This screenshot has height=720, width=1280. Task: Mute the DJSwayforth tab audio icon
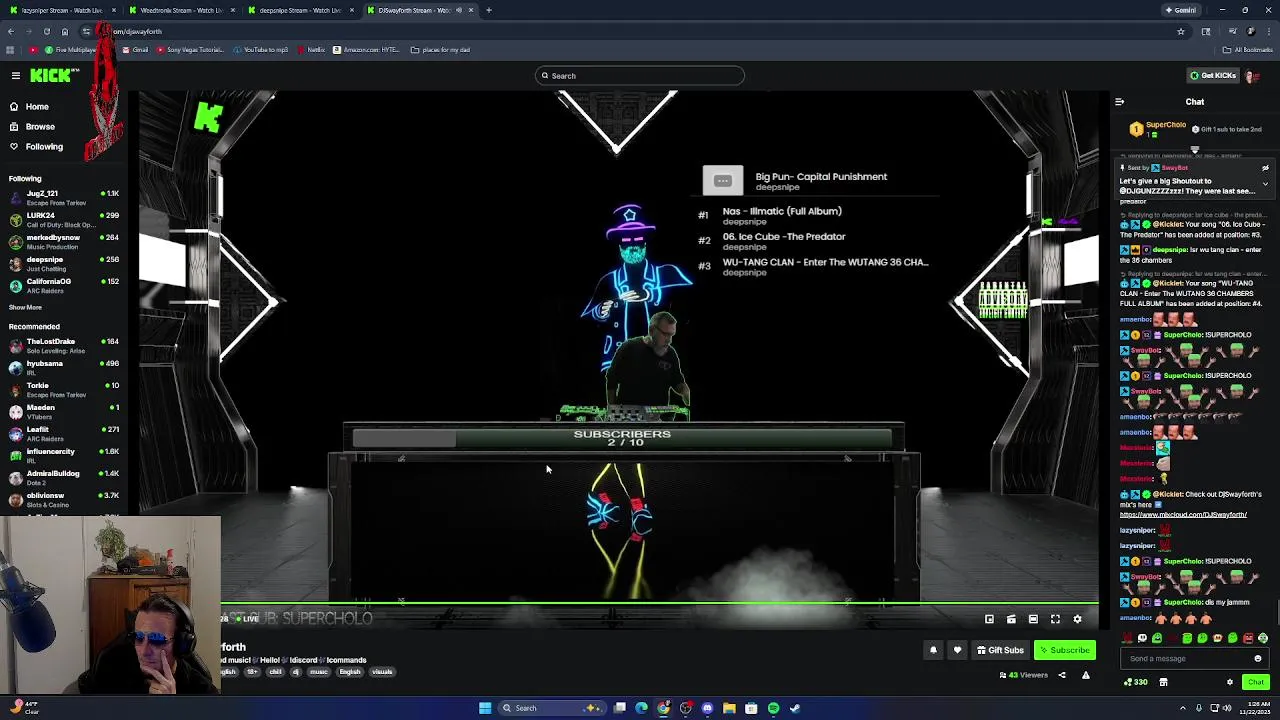click(x=457, y=10)
